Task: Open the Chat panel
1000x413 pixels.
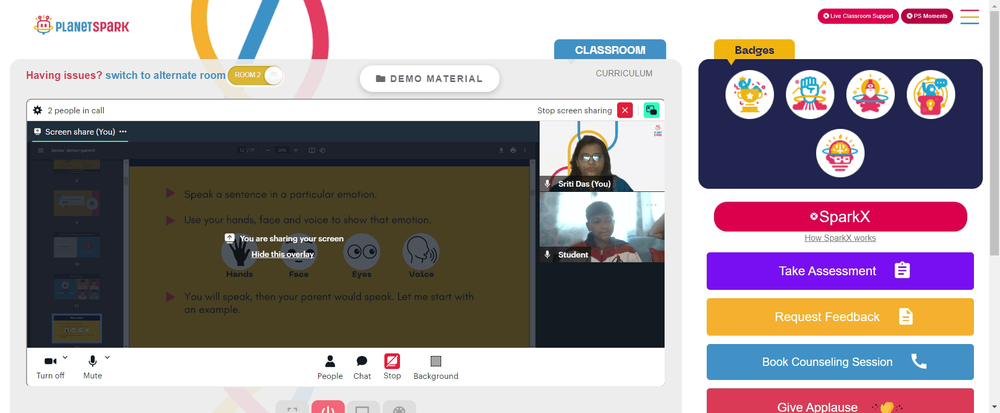Action: pos(362,367)
